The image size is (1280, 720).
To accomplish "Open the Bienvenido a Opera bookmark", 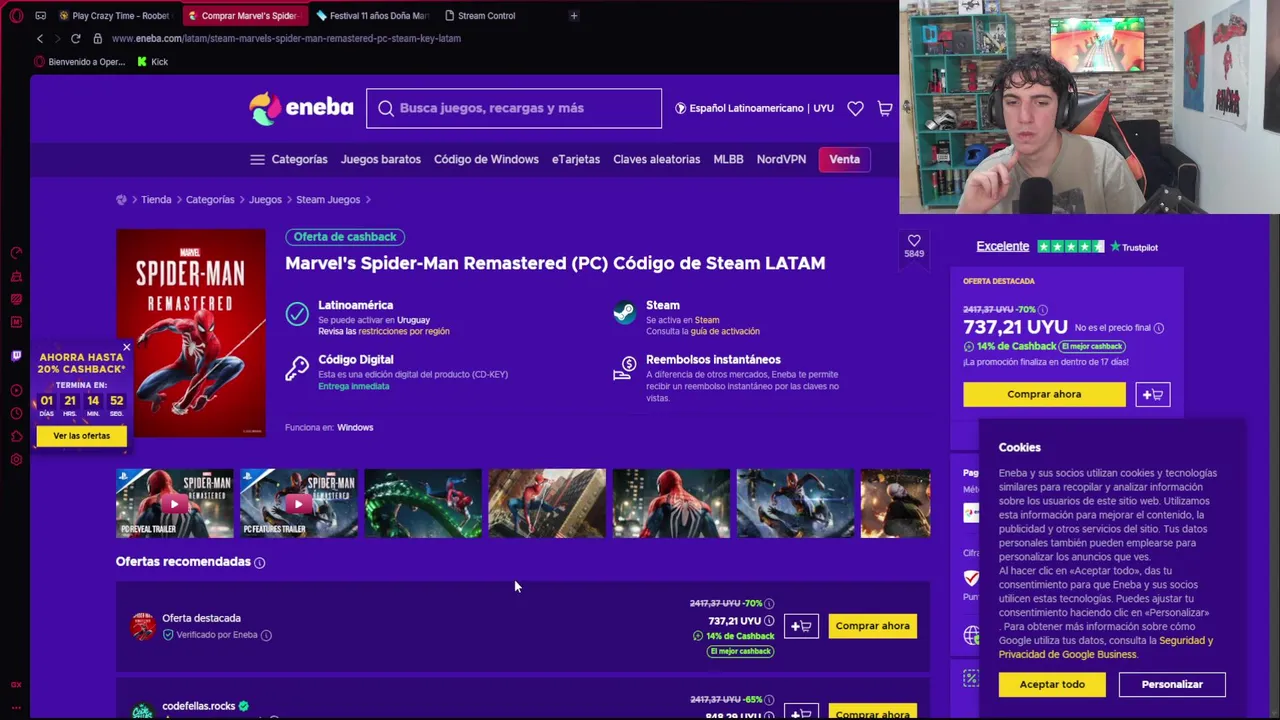I will [x=80, y=62].
